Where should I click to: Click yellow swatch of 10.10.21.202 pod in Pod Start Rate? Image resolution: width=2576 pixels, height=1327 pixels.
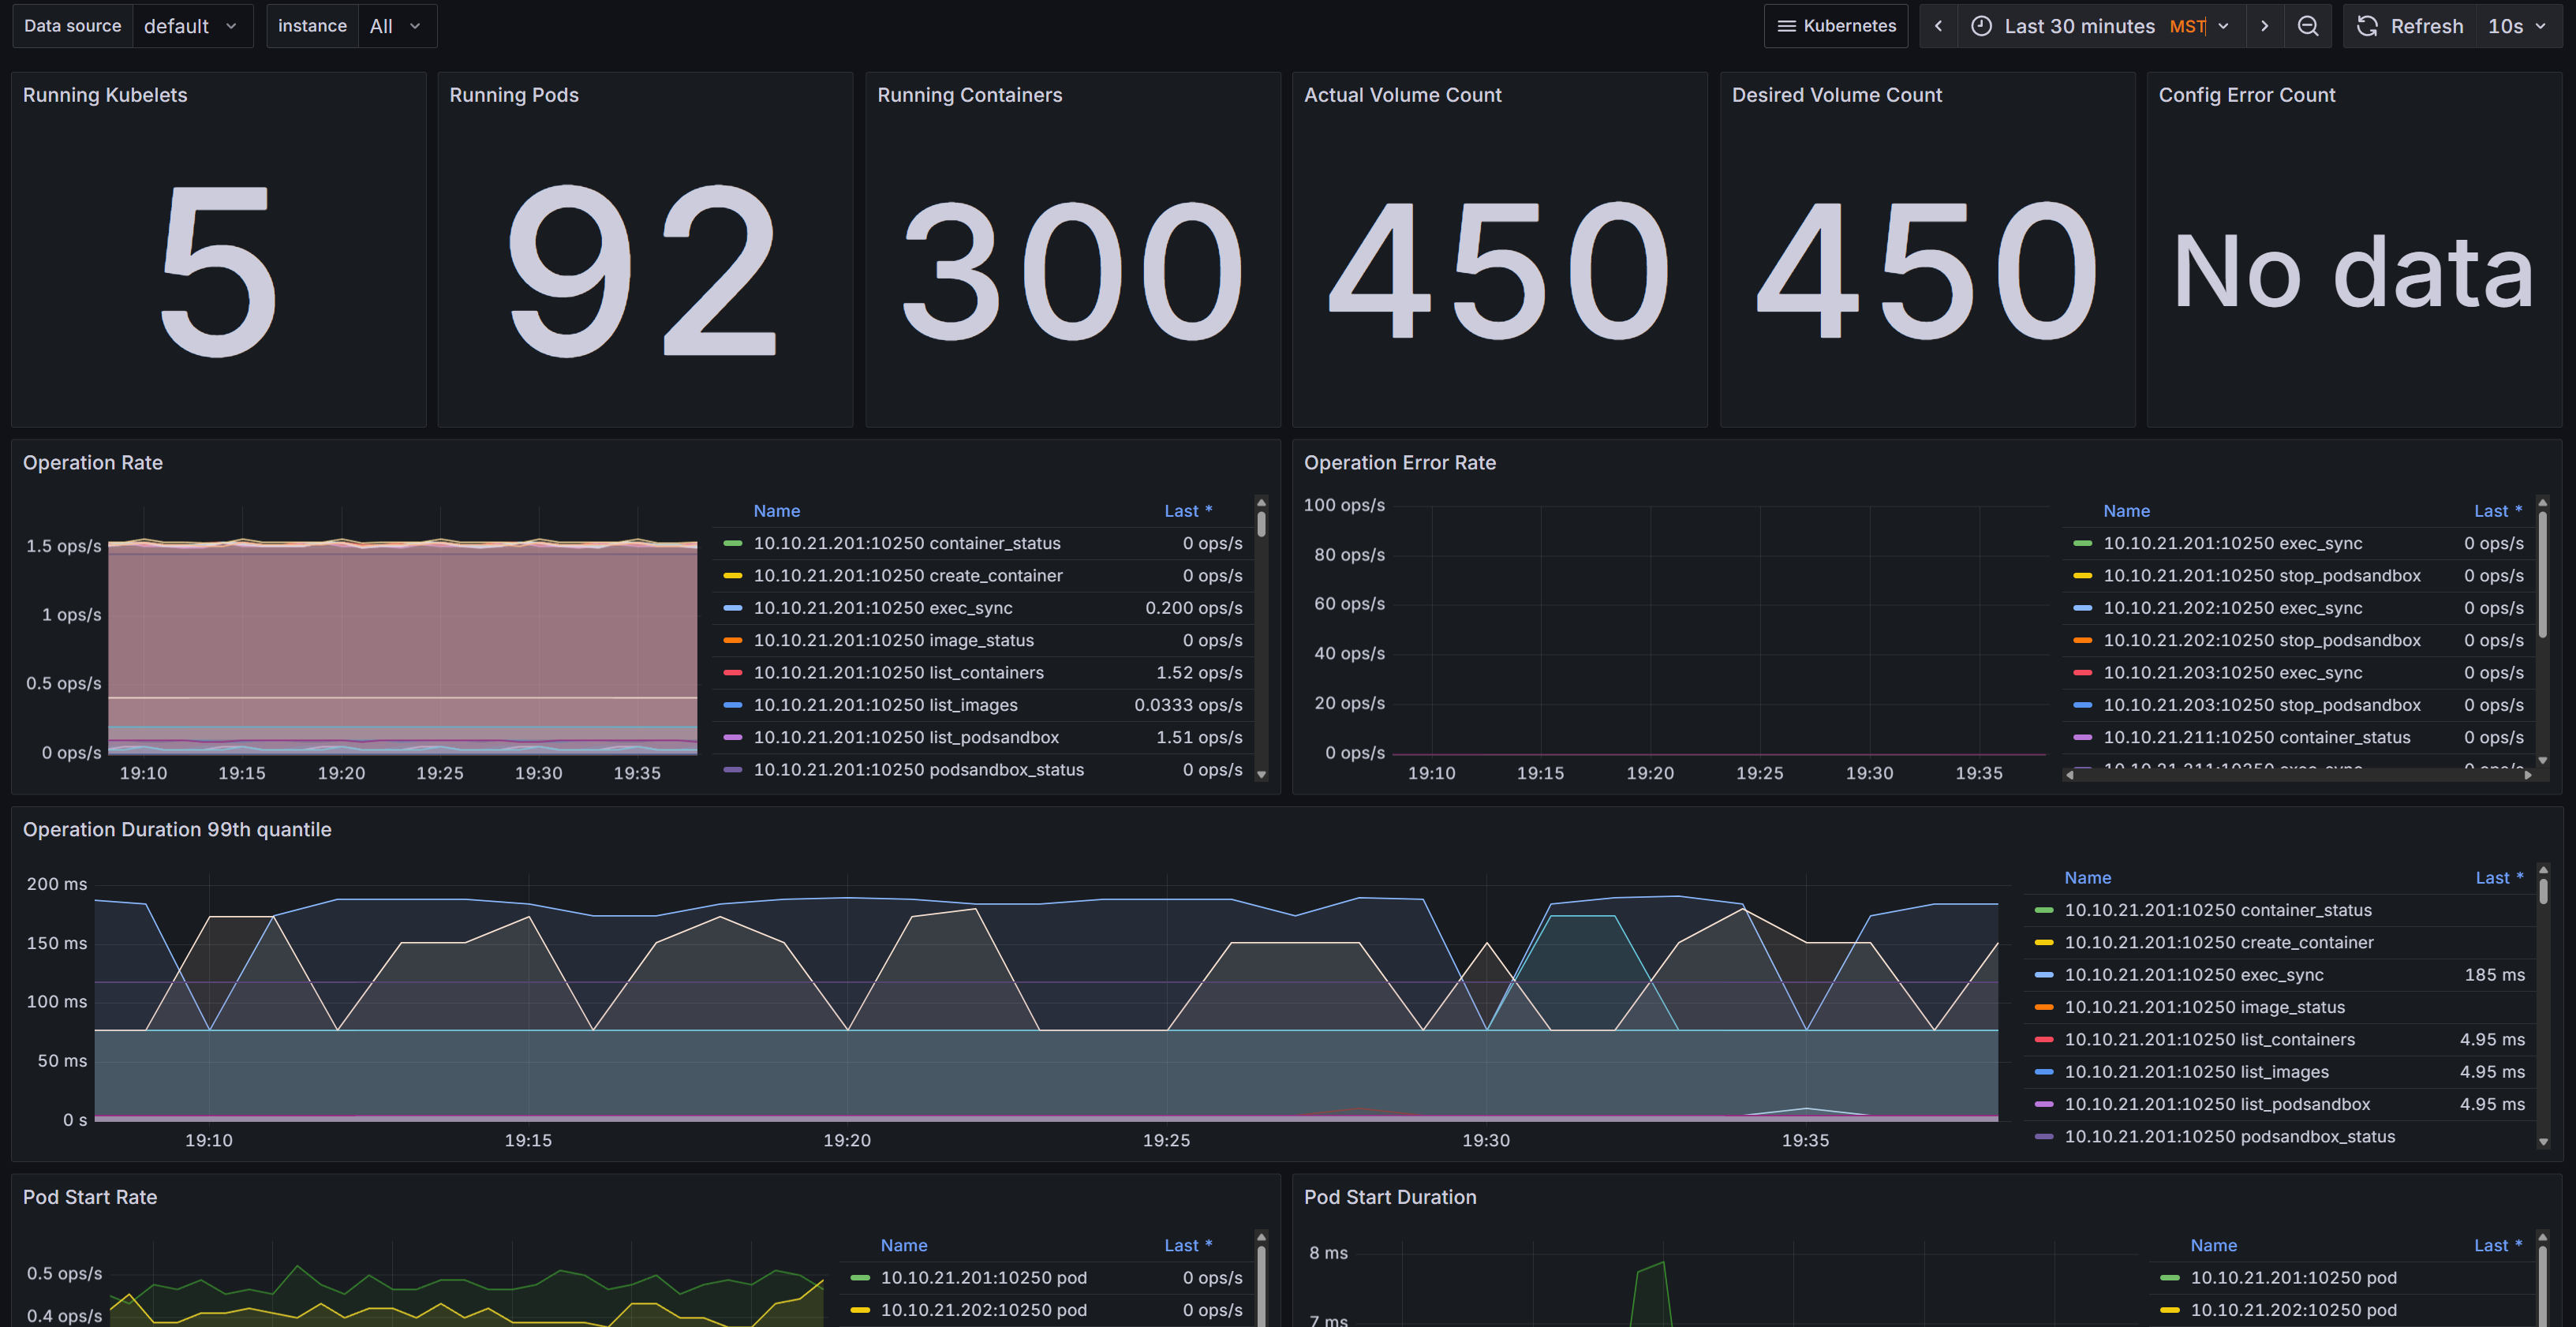click(860, 1310)
